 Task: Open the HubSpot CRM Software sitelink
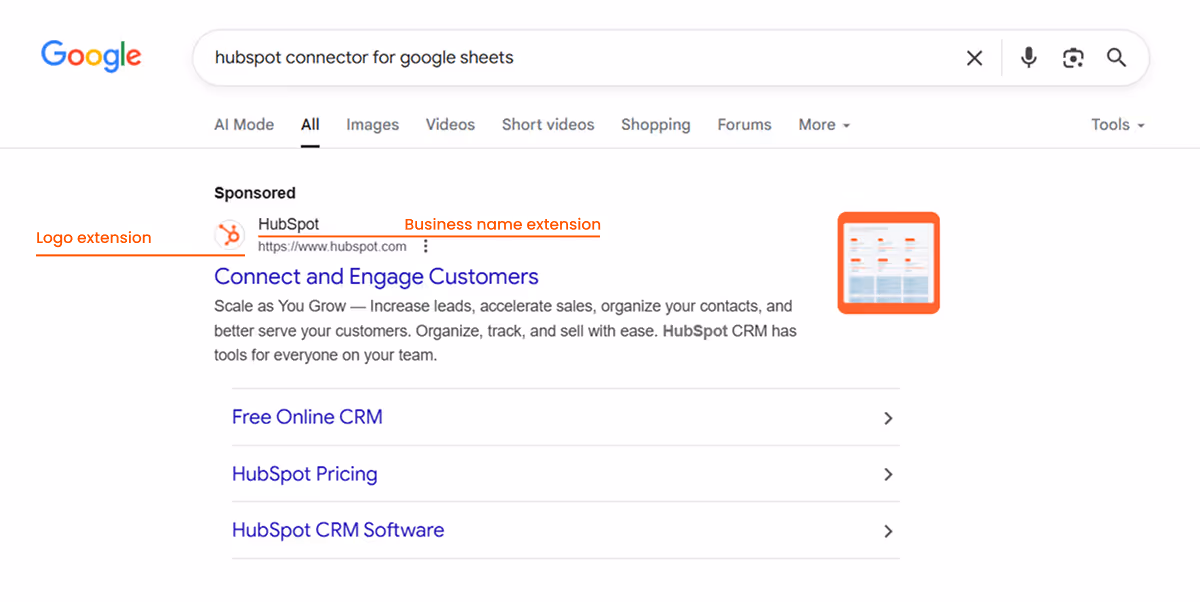point(338,530)
